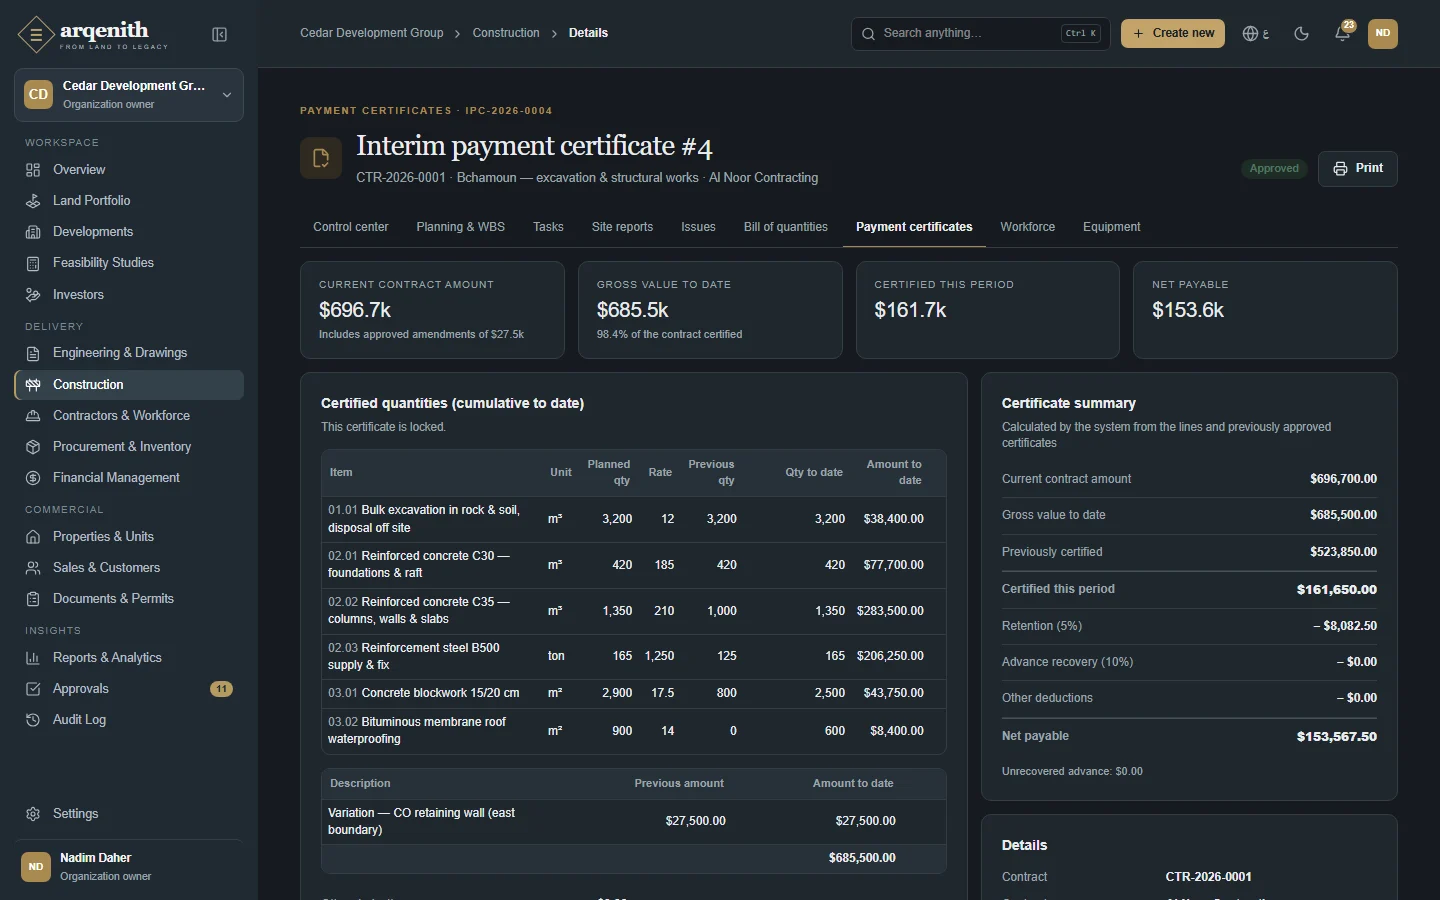Open Financial Management sidebar icon
This screenshot has width=1440, height=900.
coord(33,478)
